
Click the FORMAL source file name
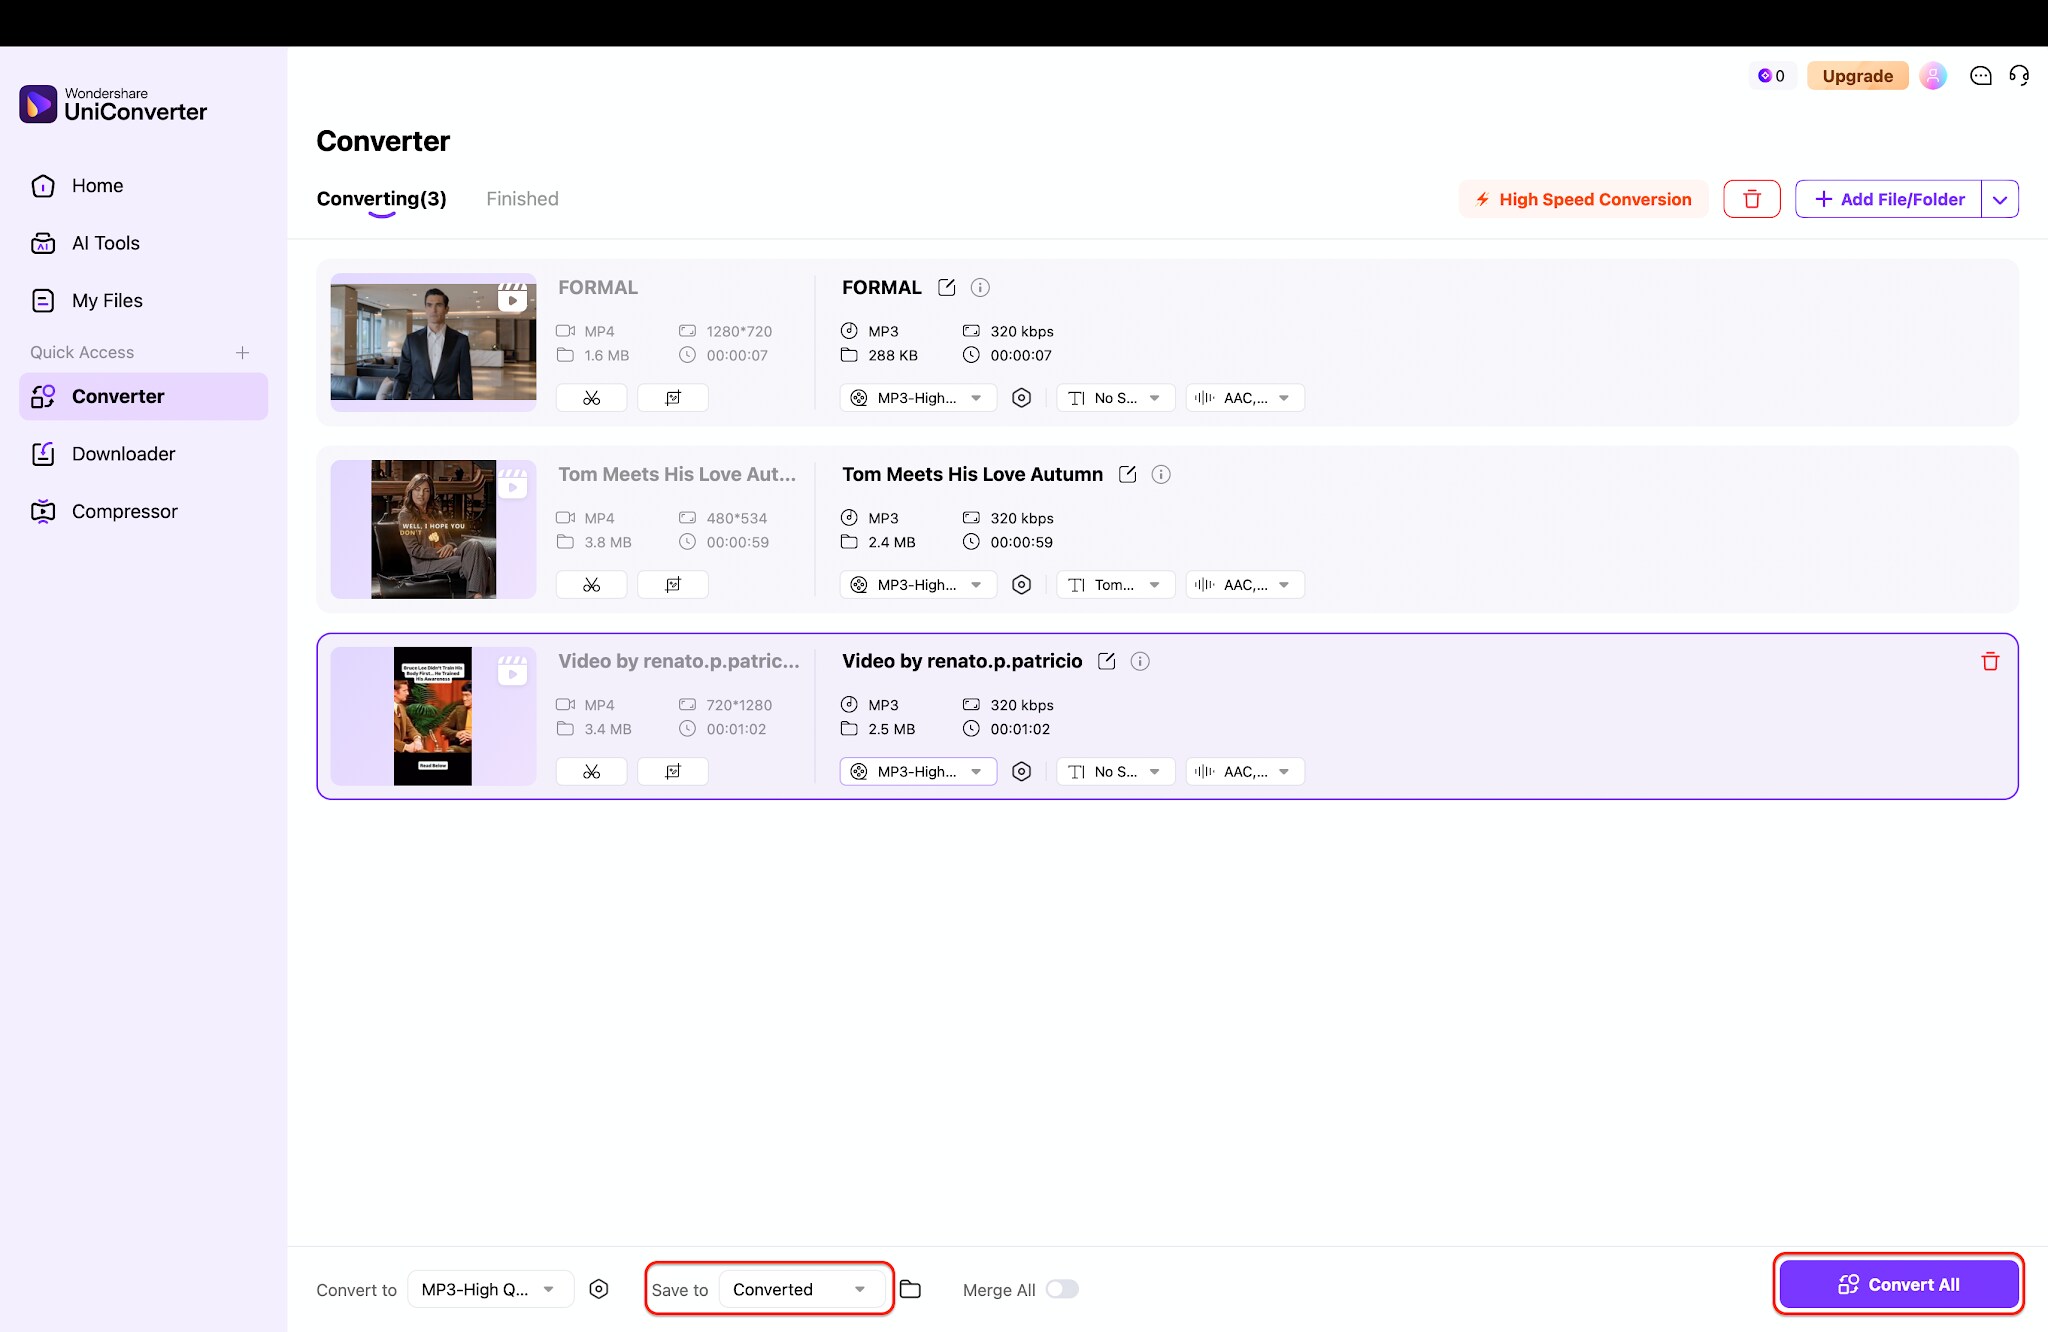(598, 288)
